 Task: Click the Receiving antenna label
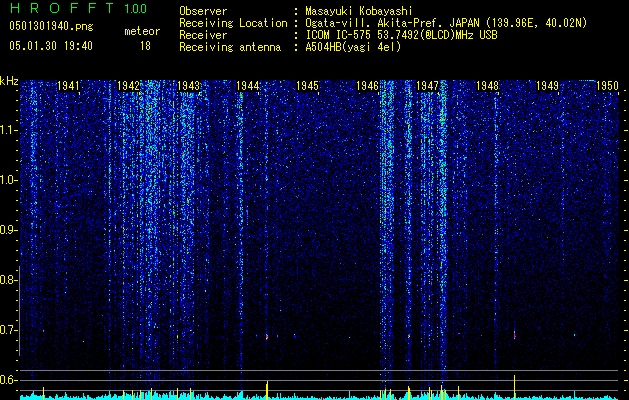click(x=230, y=47)
